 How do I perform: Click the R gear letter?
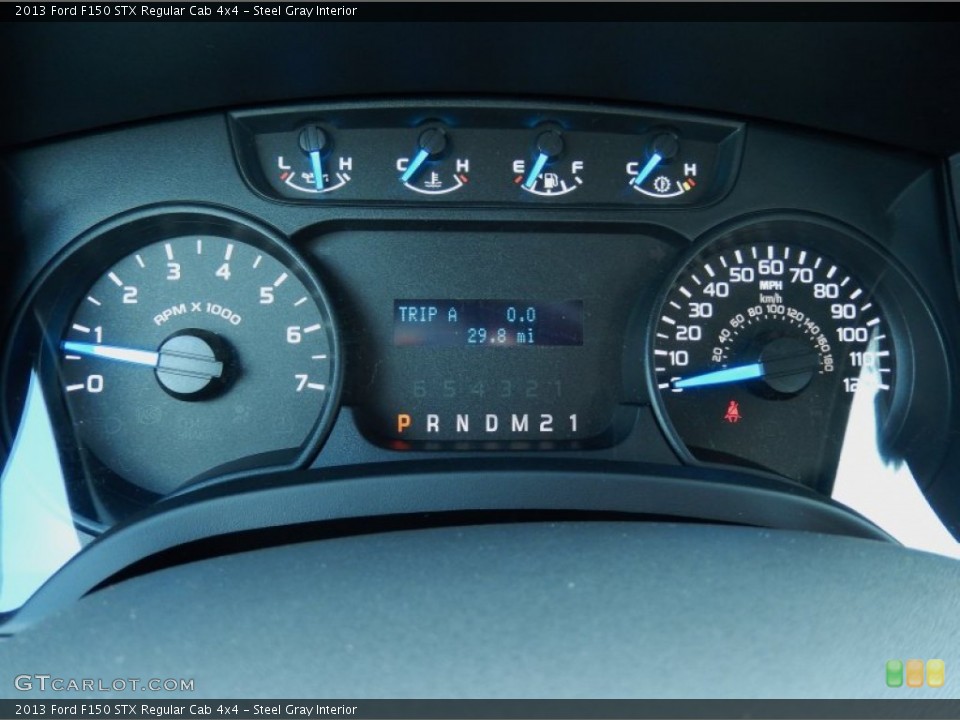(432, 423)
